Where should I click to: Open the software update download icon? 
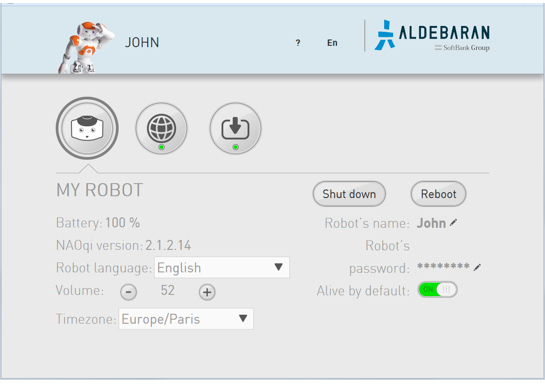click(x=235, y=128)
